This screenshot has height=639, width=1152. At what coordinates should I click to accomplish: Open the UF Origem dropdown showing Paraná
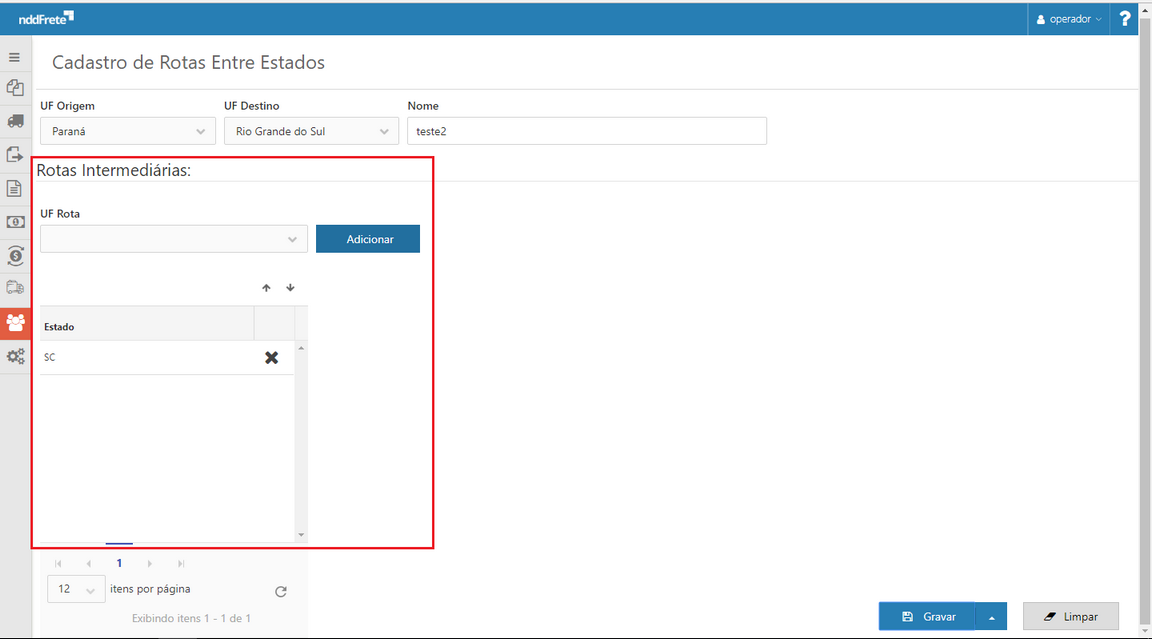point(128,131)
